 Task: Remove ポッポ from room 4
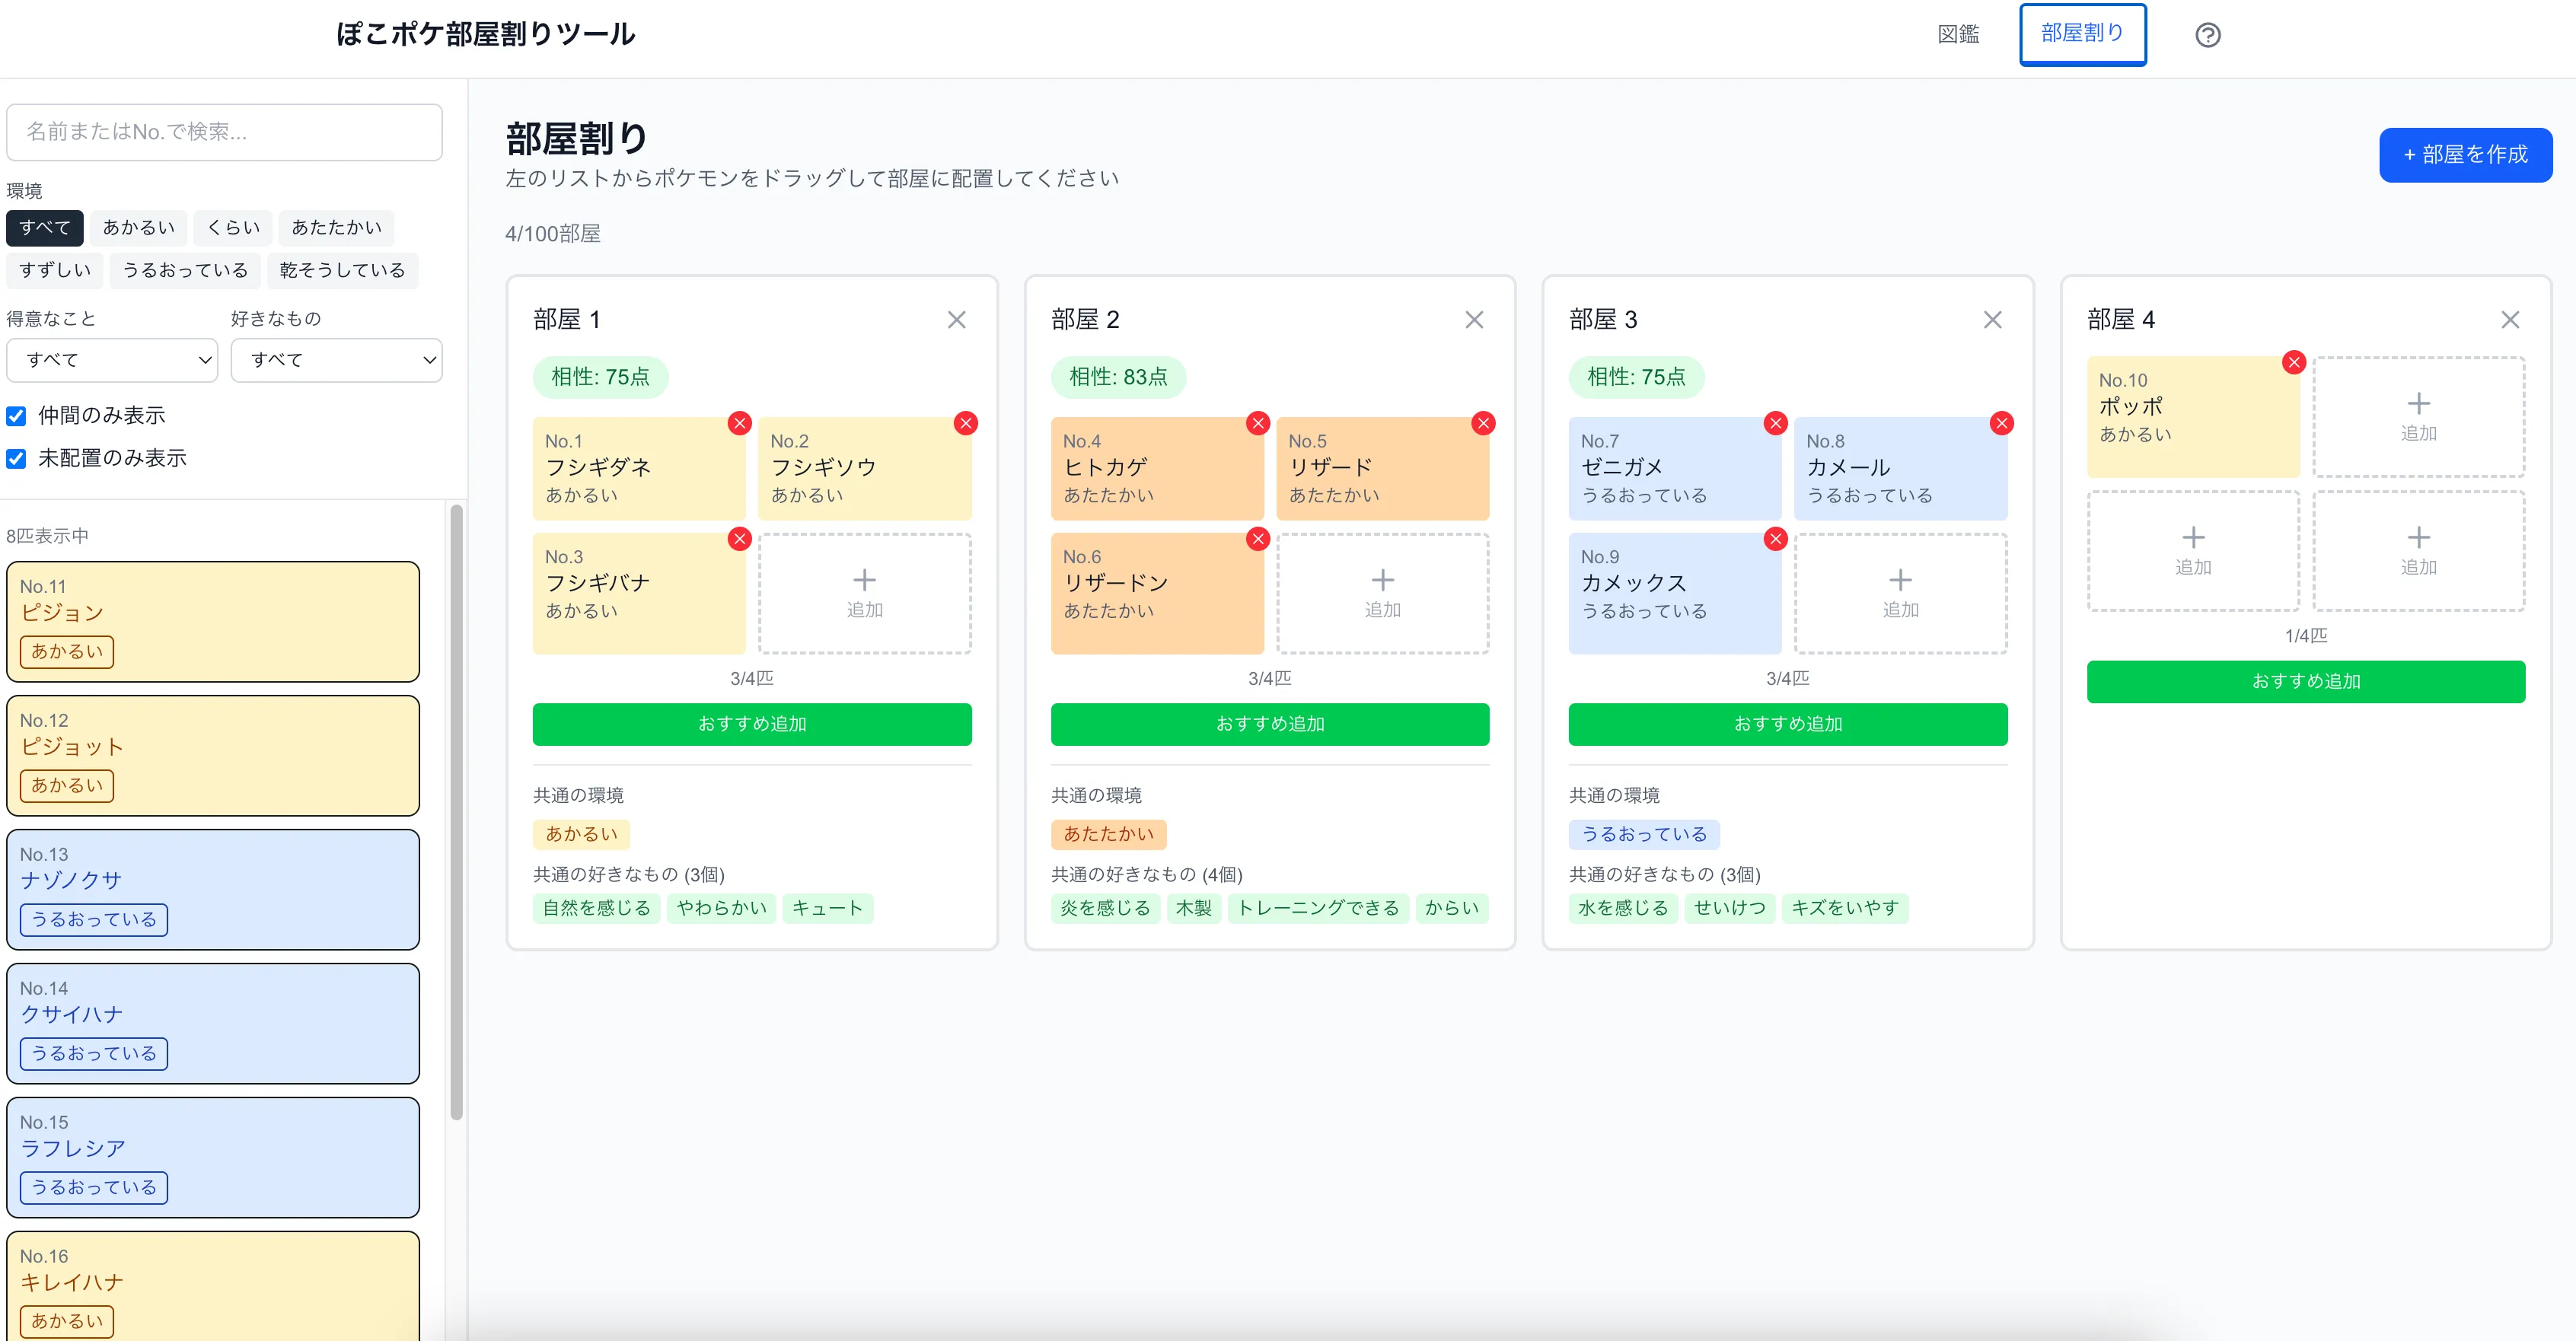coord(2294,362)
